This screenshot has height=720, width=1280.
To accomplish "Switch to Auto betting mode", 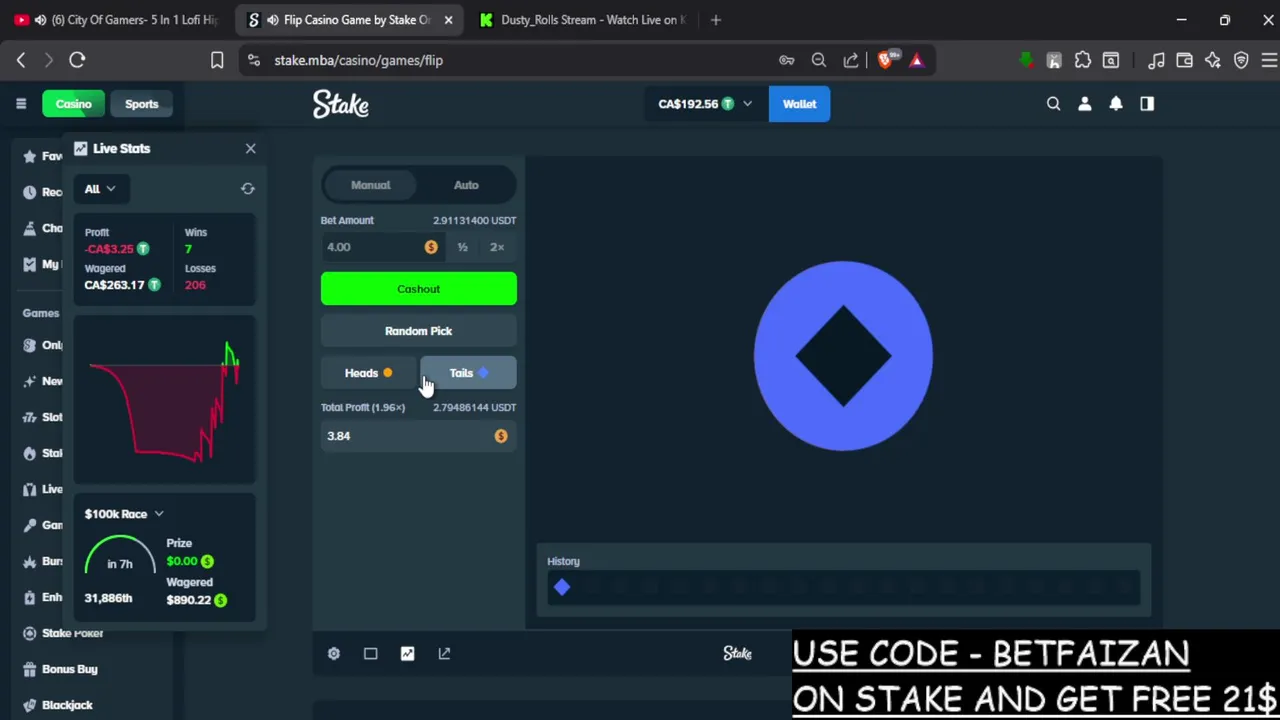I will [x=466, y=185].
